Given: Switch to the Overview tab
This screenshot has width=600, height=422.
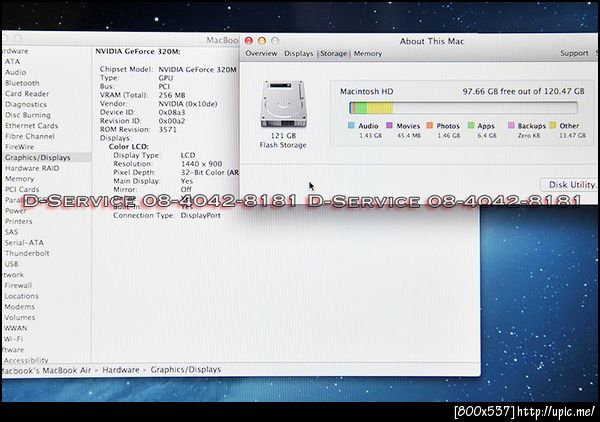Looking at the screenshot, I should click(261, 54).
